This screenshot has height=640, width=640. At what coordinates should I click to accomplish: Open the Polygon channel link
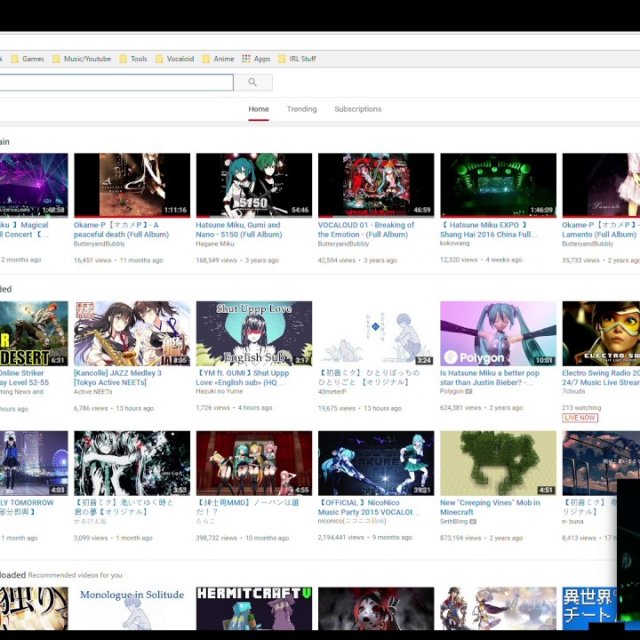tap(451, 391)
